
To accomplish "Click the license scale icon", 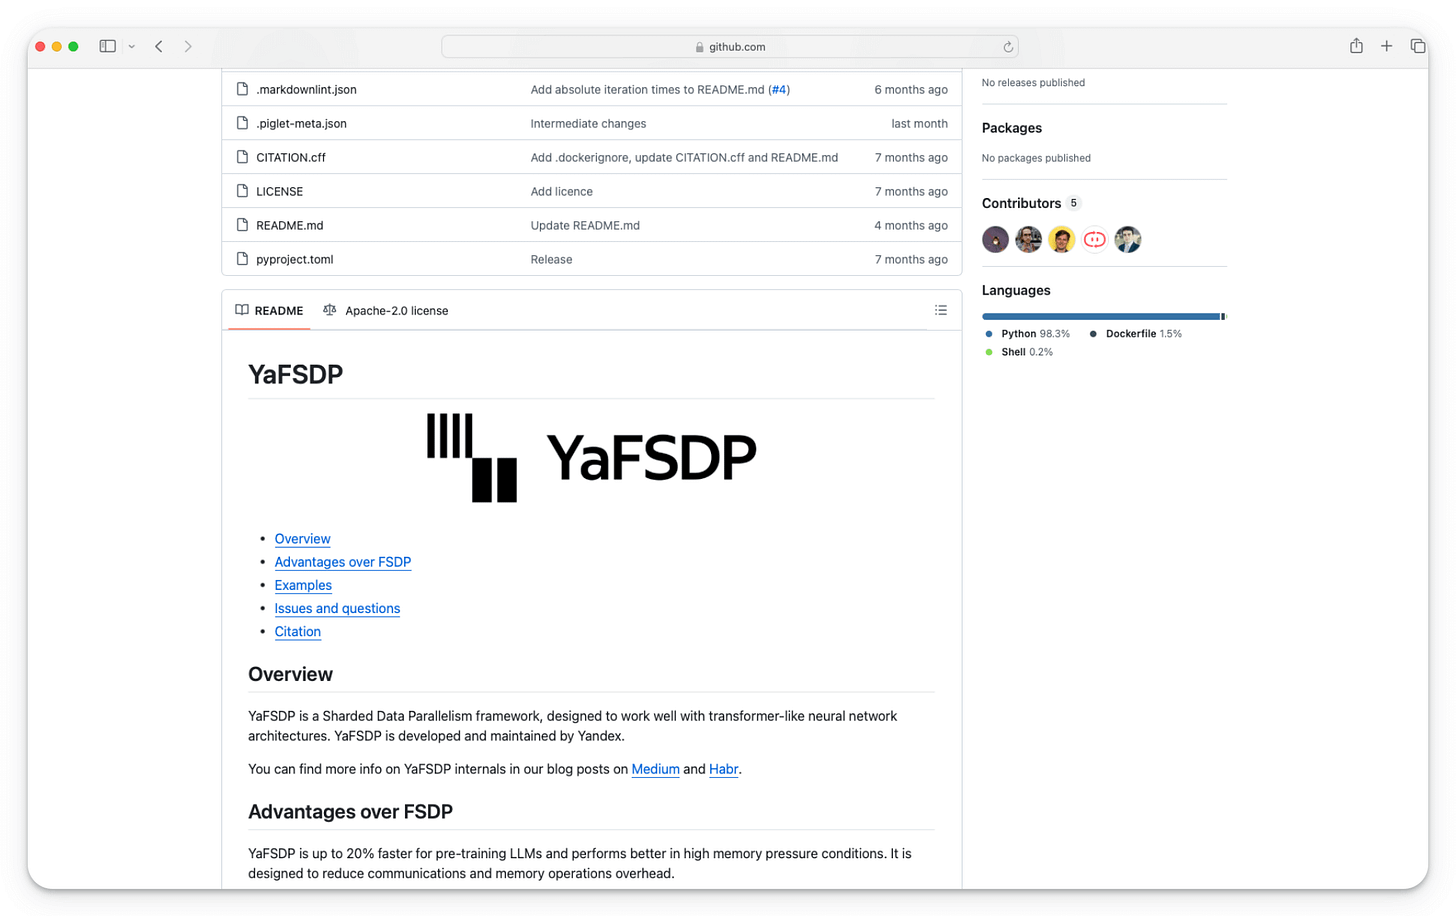I will point(329,310).
